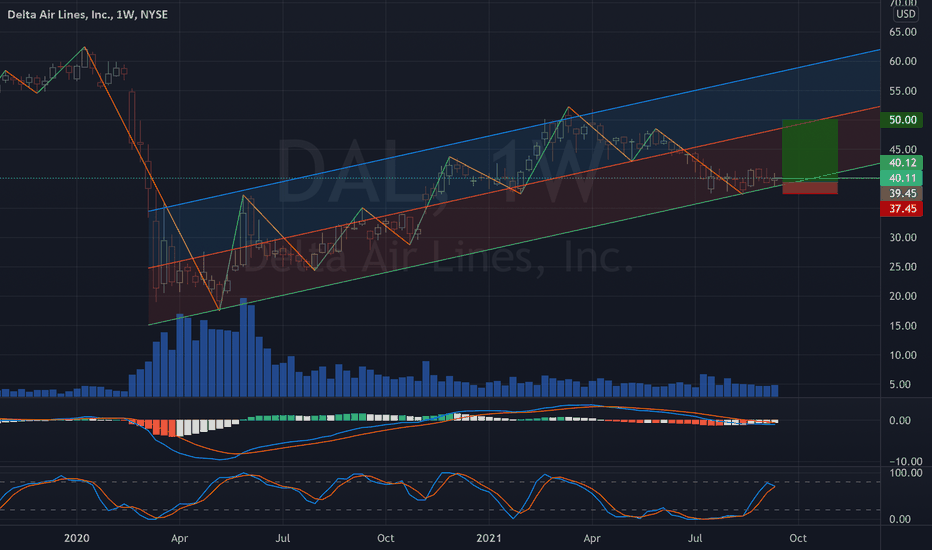The width and height of the screenshot is (932, 550).
Task: Click the 45.00 price axis value
Action: [902, 149]
